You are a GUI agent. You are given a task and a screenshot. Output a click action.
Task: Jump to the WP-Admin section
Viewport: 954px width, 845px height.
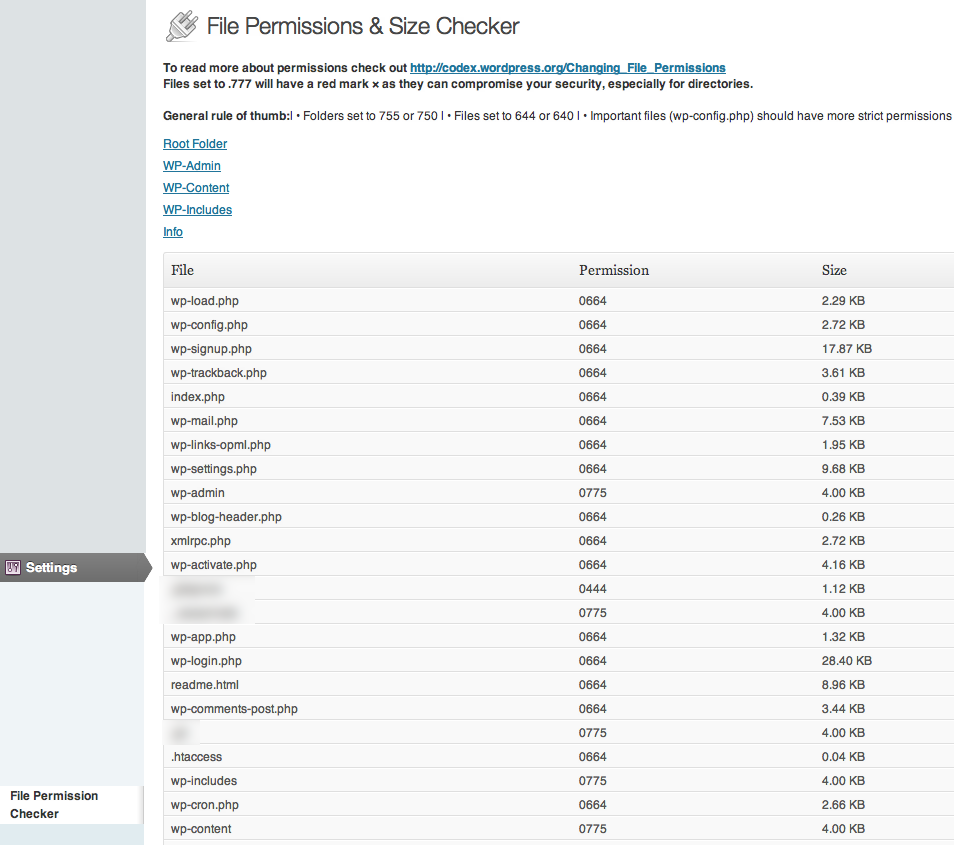[192, 165]
